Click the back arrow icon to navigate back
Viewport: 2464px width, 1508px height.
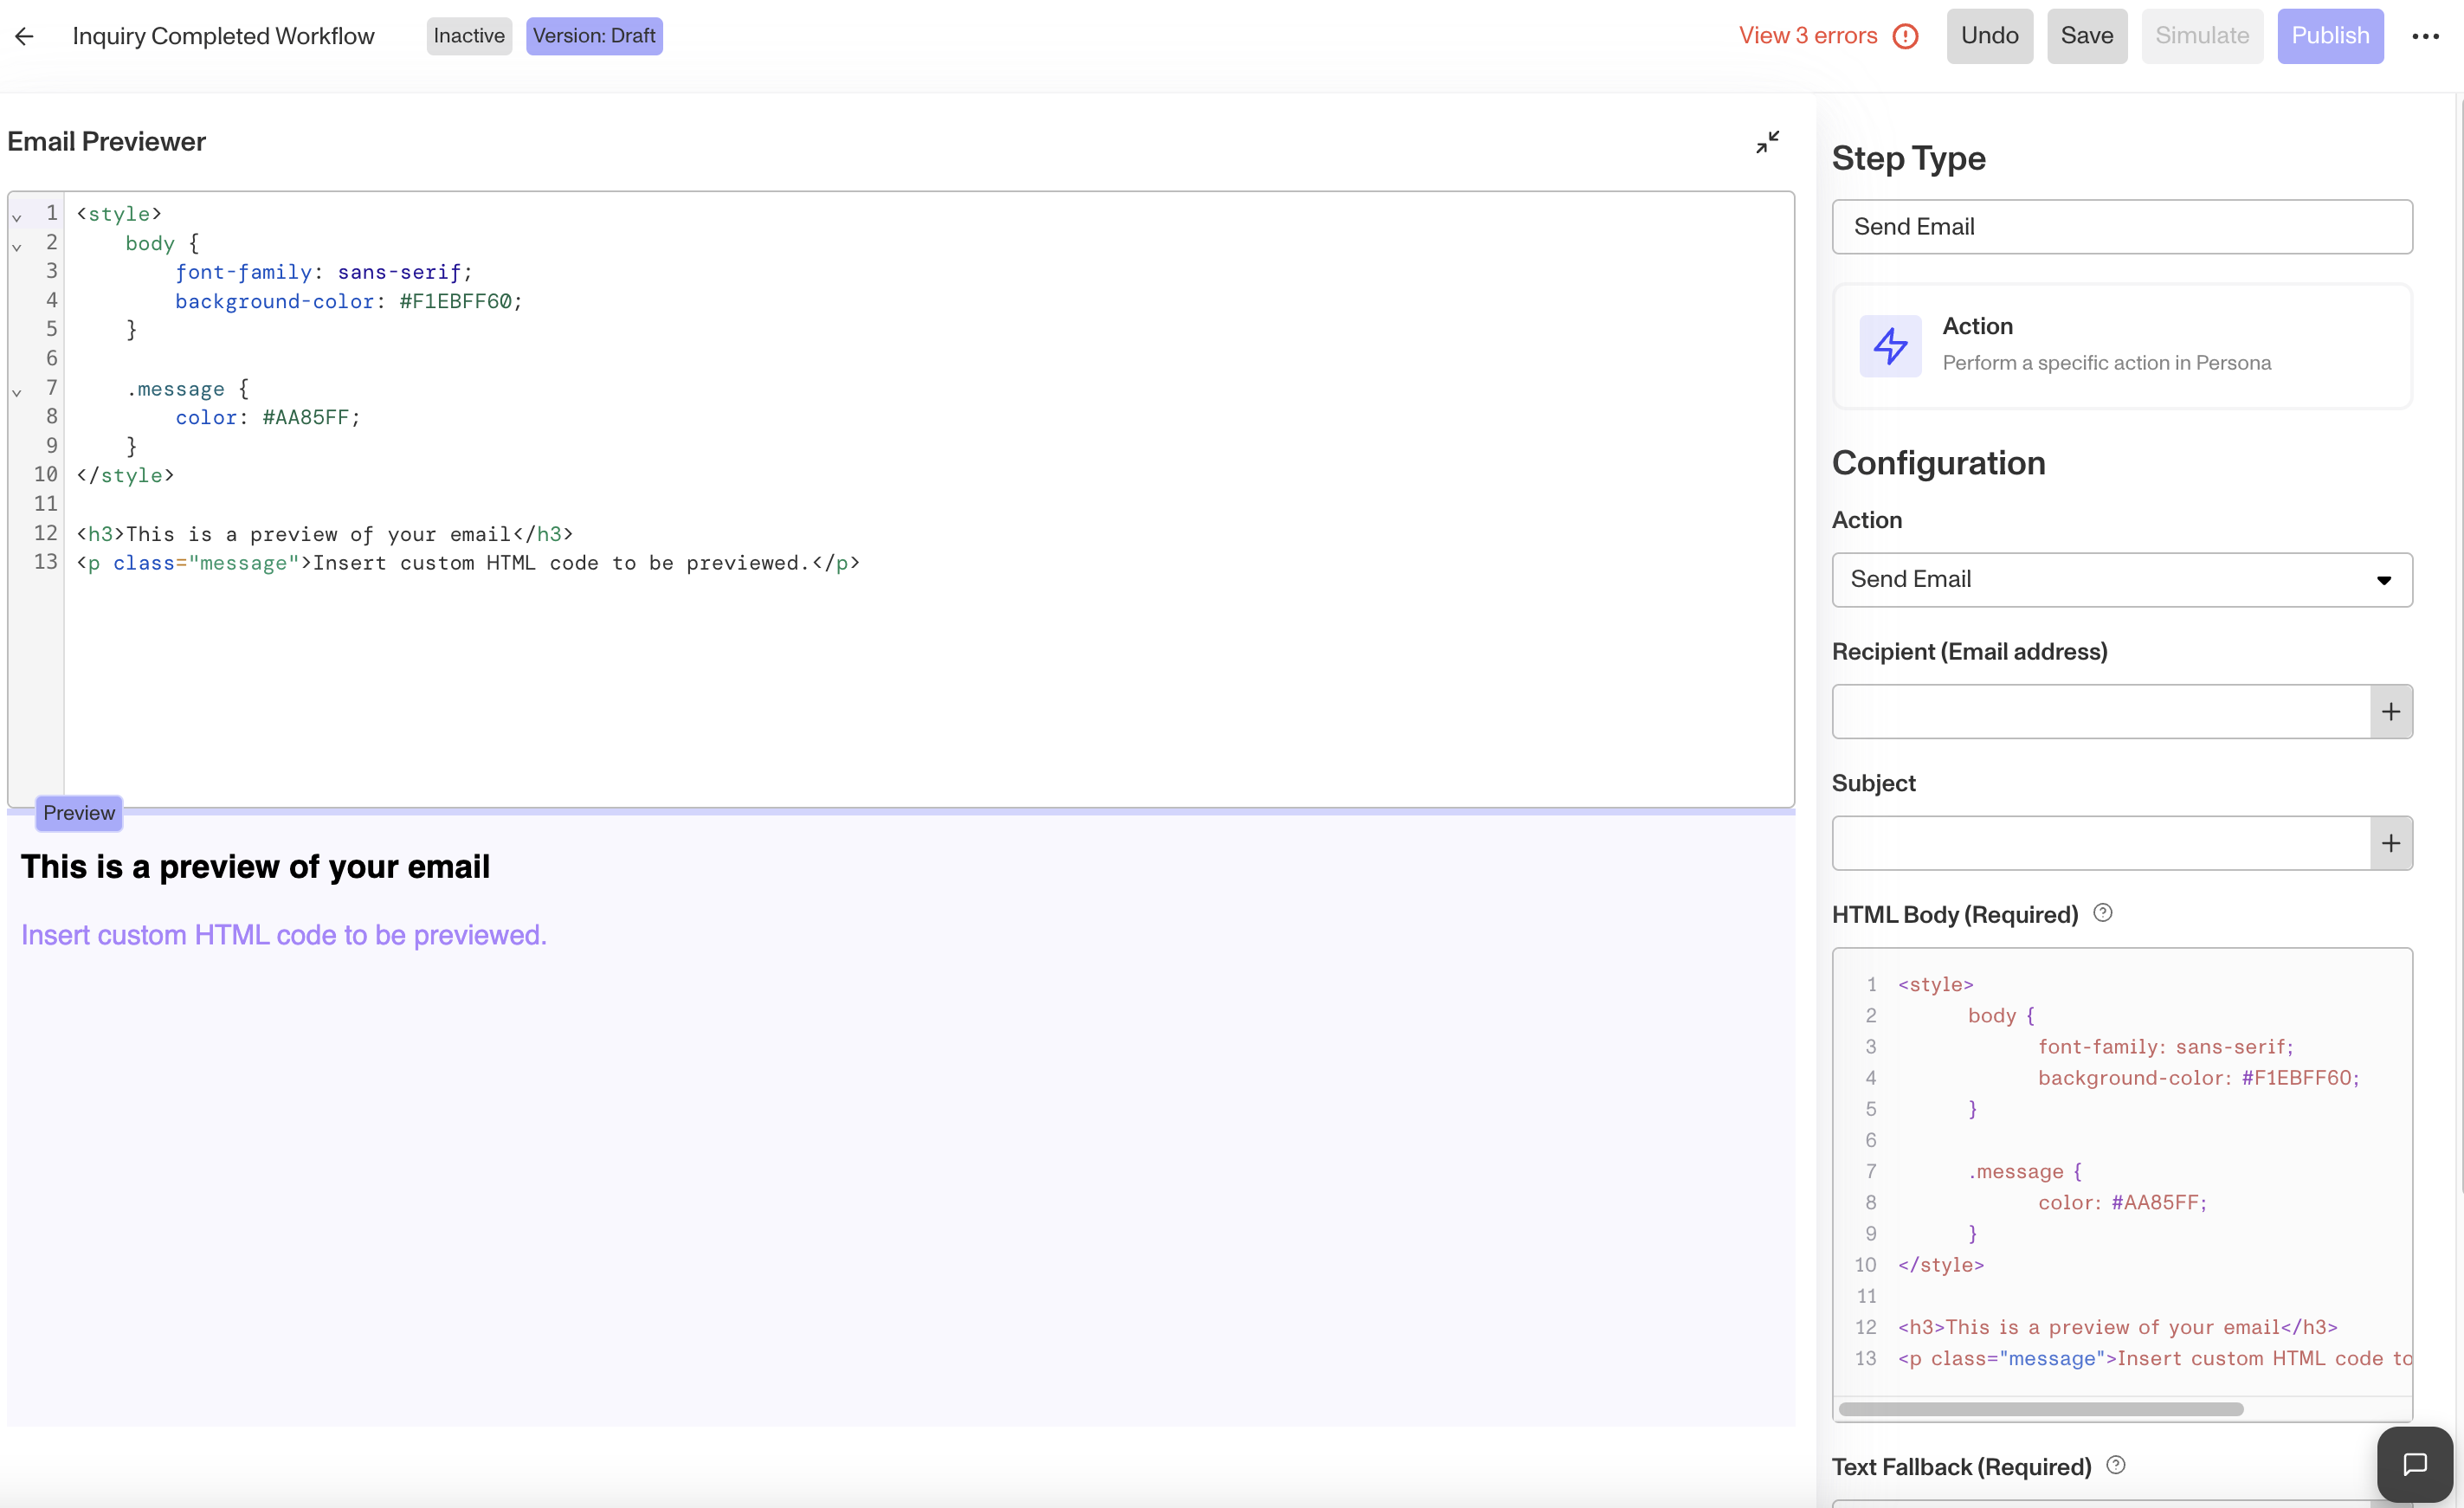click(24, 35)
